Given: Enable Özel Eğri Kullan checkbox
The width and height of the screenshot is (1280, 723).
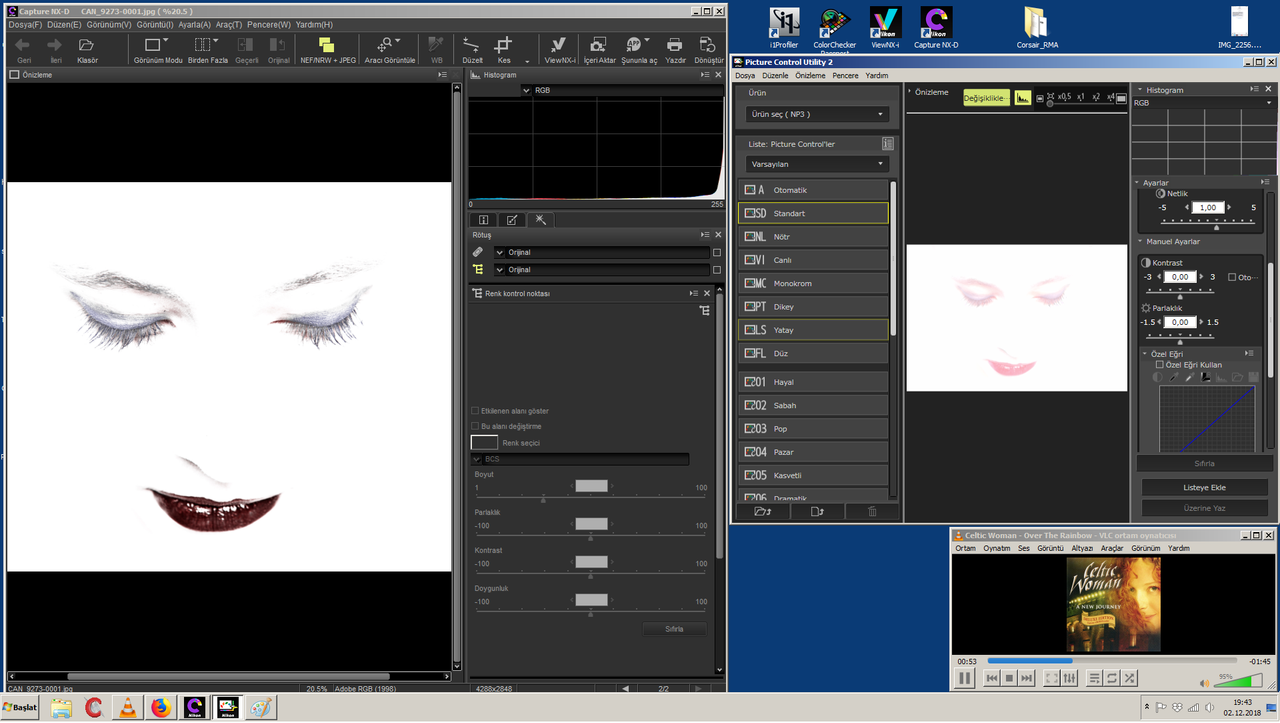Looking at the screenshot, I should point(1159,365).
